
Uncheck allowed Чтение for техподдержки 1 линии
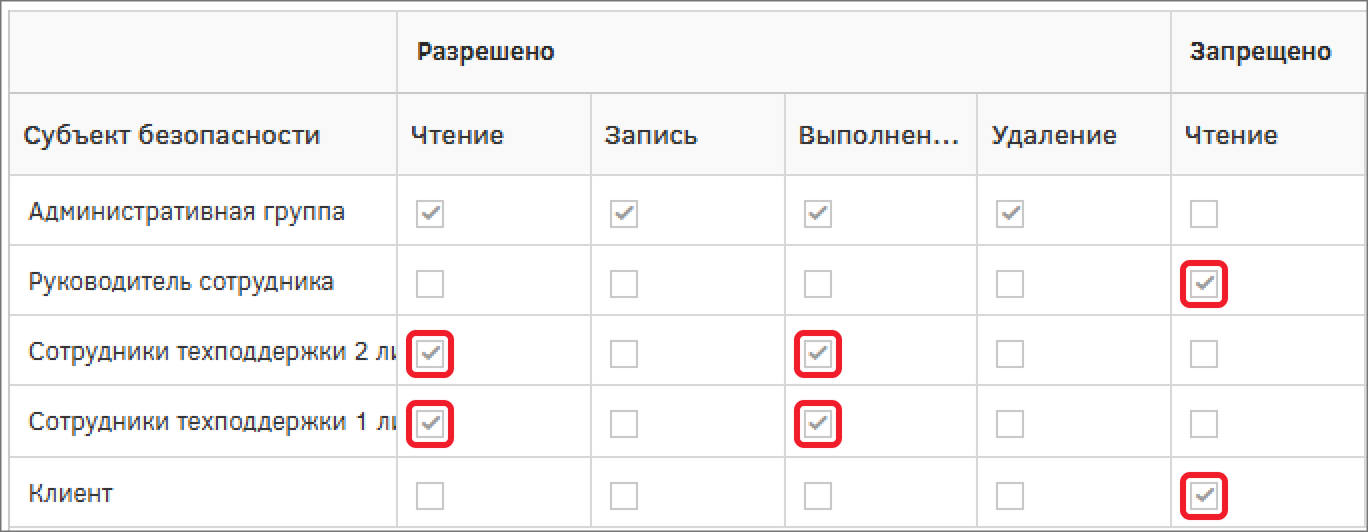(430, 424)
